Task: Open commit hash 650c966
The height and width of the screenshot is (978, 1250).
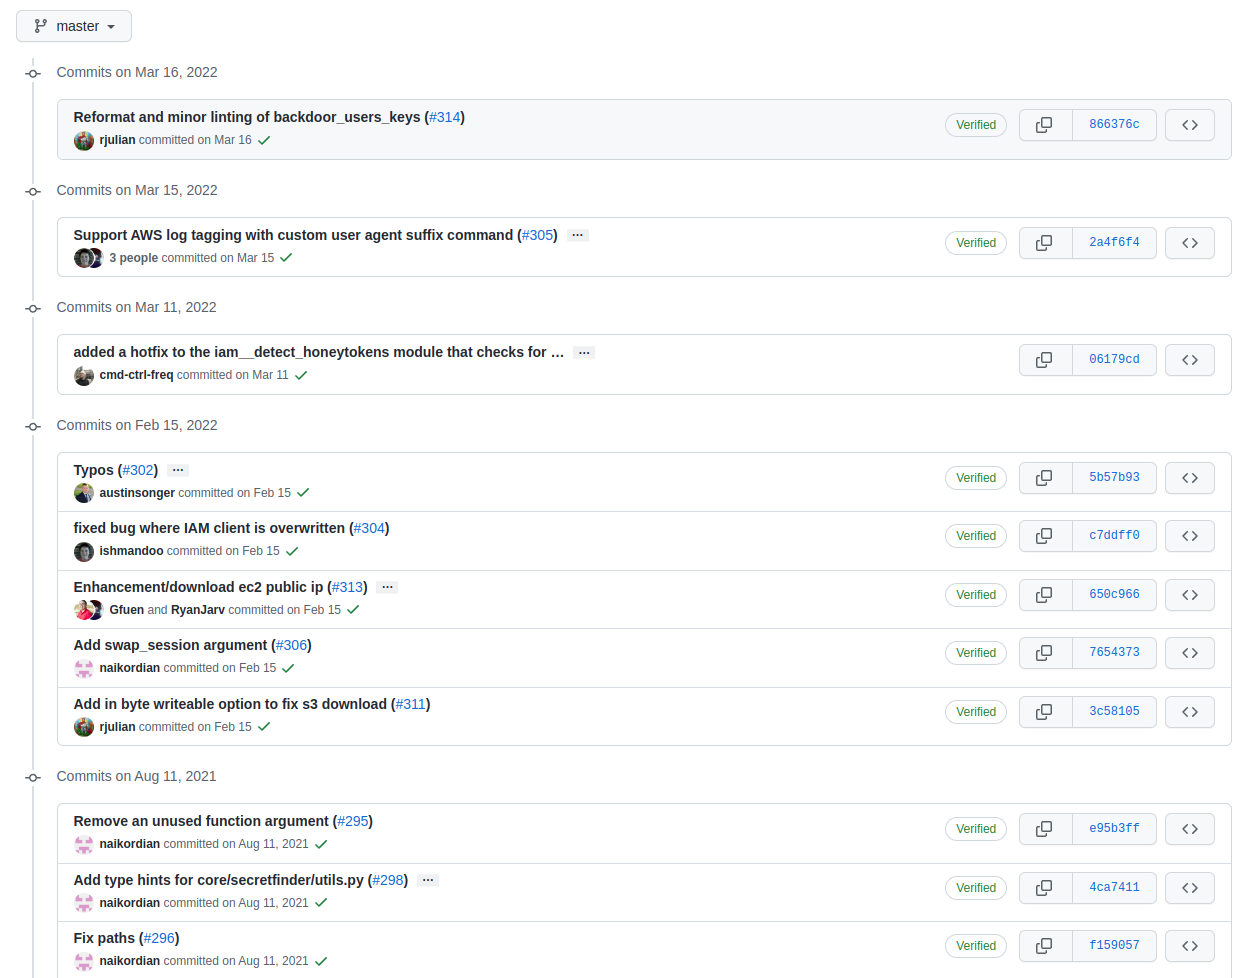Action: point(1114,595)
